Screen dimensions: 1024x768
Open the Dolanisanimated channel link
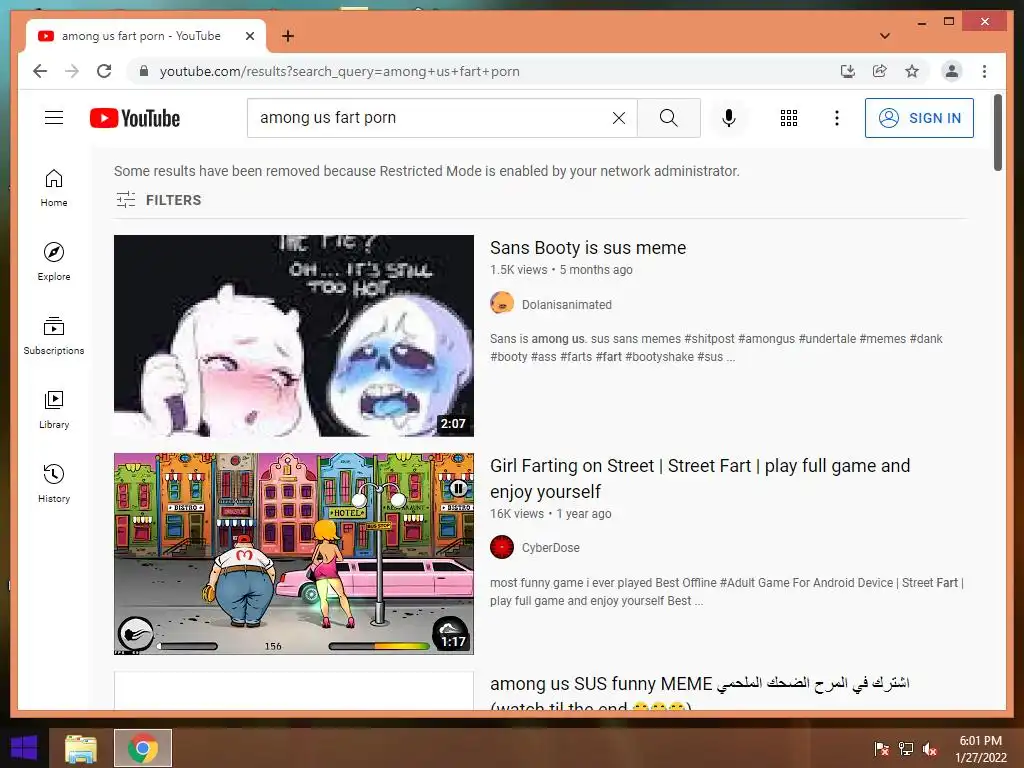coord(566,304)
